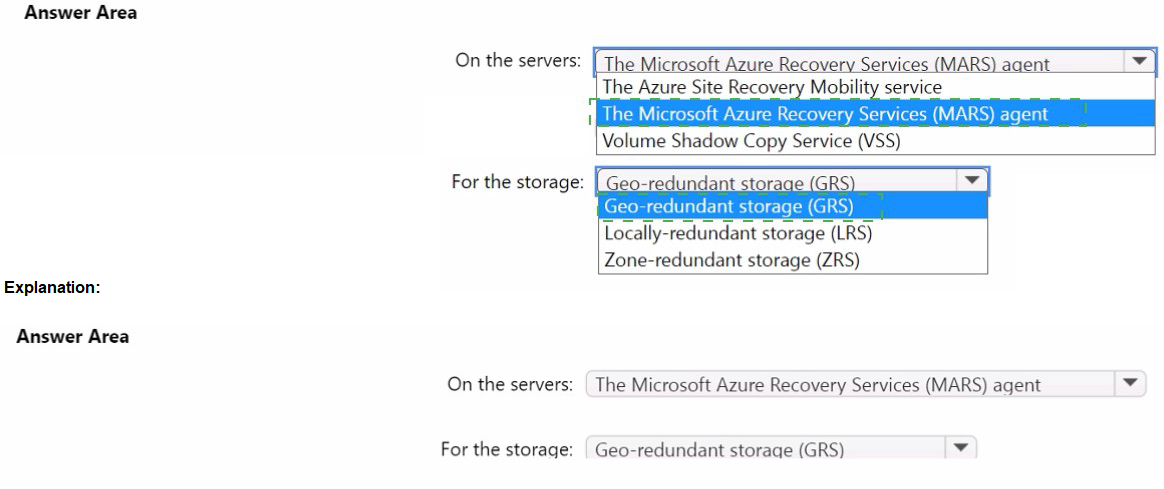The height and width of the screenshot is (489, 1164).
Task: Pick 'Volume Shadow Copy Service (VSS)' option
Action: [751, 141]
